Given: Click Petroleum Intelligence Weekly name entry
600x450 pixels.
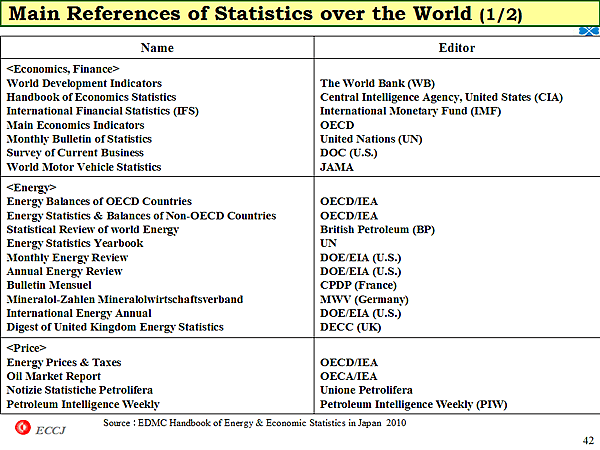Looking at the screenshot, I should 83,404.
